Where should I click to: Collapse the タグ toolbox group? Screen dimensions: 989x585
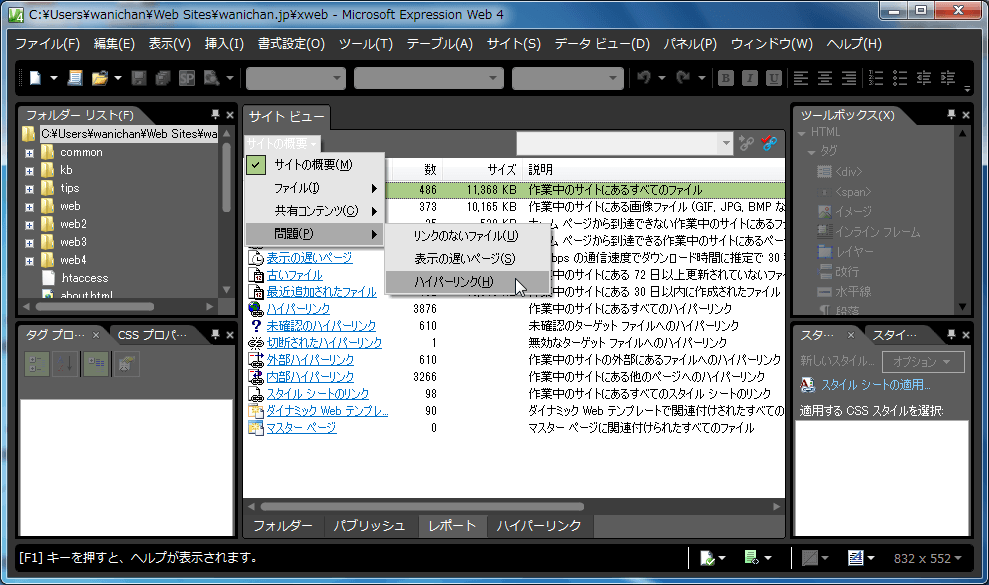pyautogui.click(x=812, y=152)
